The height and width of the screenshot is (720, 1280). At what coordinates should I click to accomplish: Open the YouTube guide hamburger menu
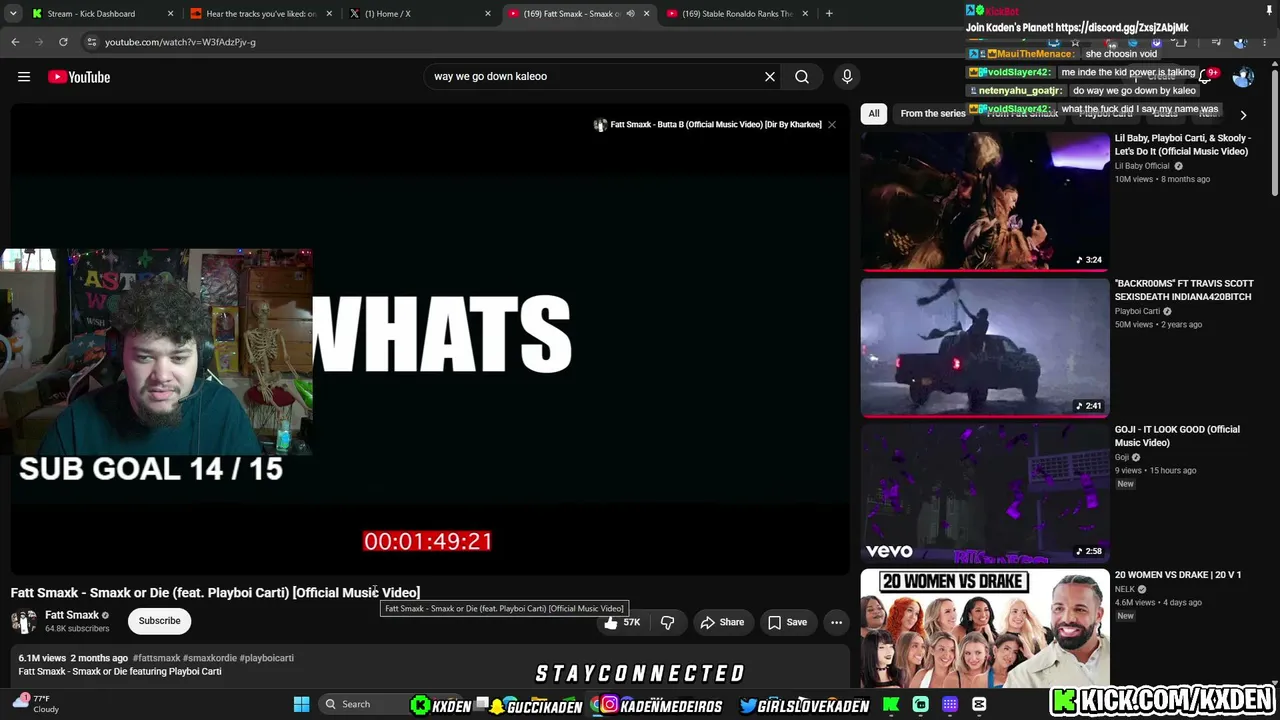coord(24,77)
